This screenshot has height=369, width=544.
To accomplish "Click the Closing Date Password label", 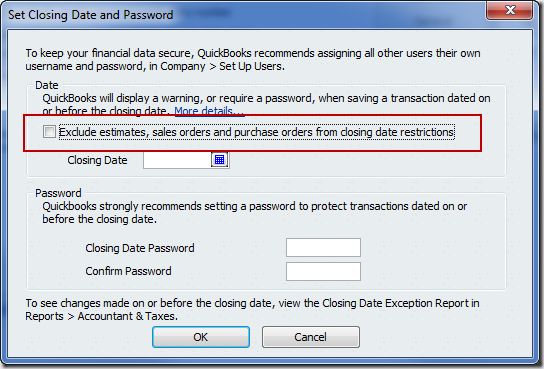I will point(140,248).
